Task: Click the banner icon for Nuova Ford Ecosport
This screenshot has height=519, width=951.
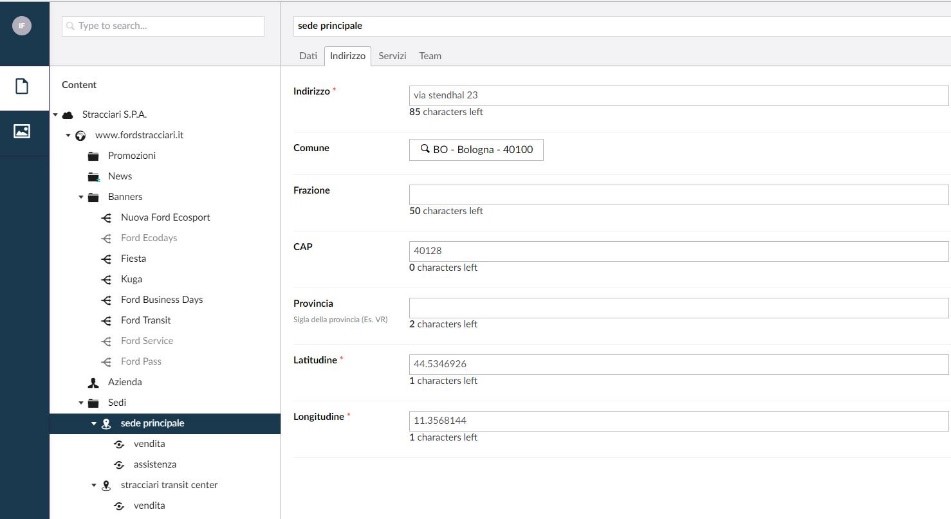Action: point(106,218)
